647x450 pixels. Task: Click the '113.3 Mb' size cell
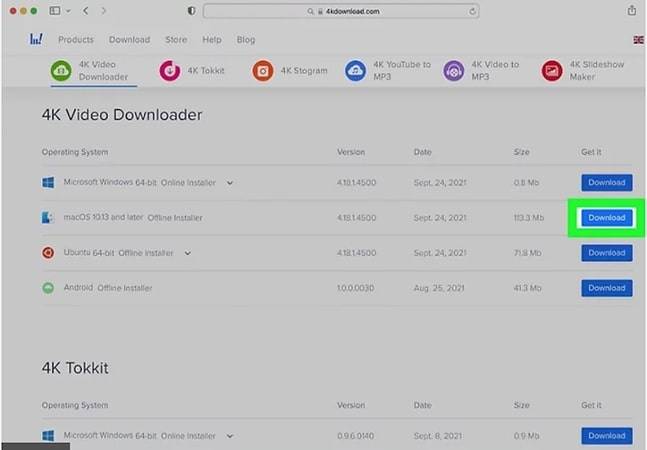coord(529,217)
